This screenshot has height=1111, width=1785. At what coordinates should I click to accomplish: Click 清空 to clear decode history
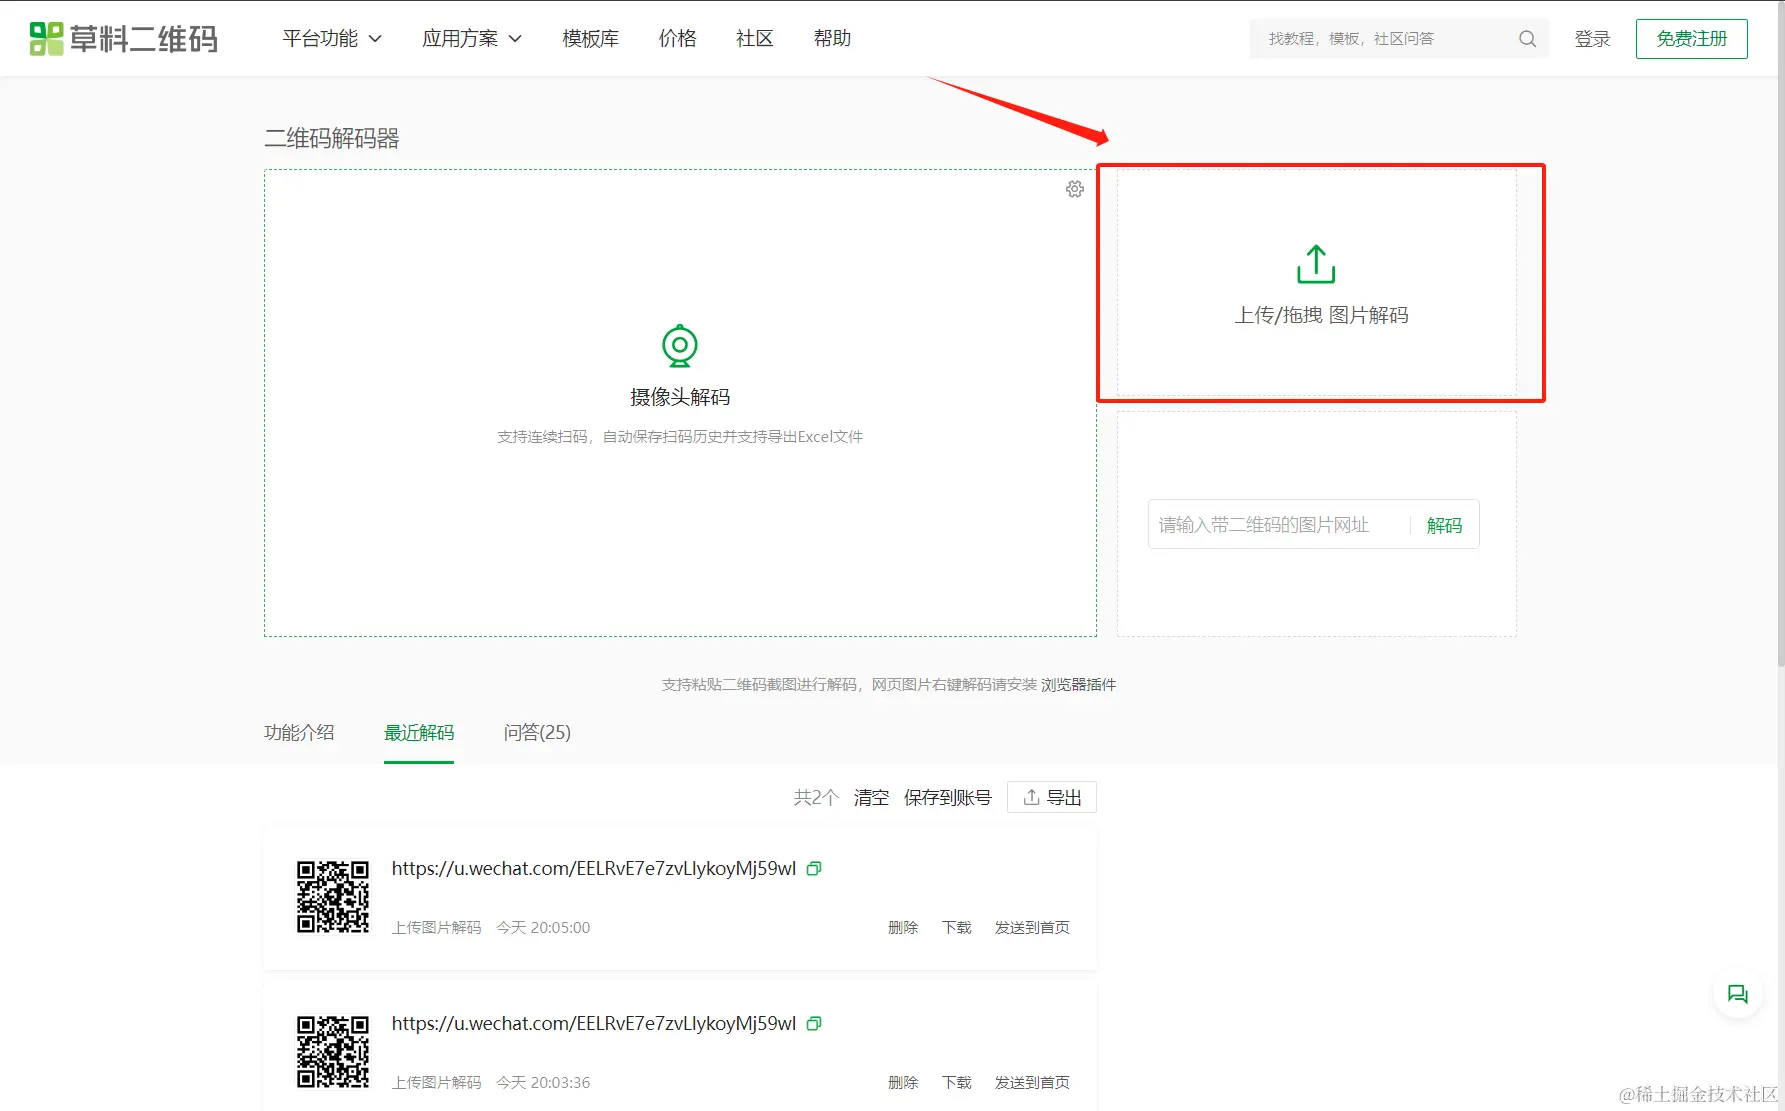871,797
